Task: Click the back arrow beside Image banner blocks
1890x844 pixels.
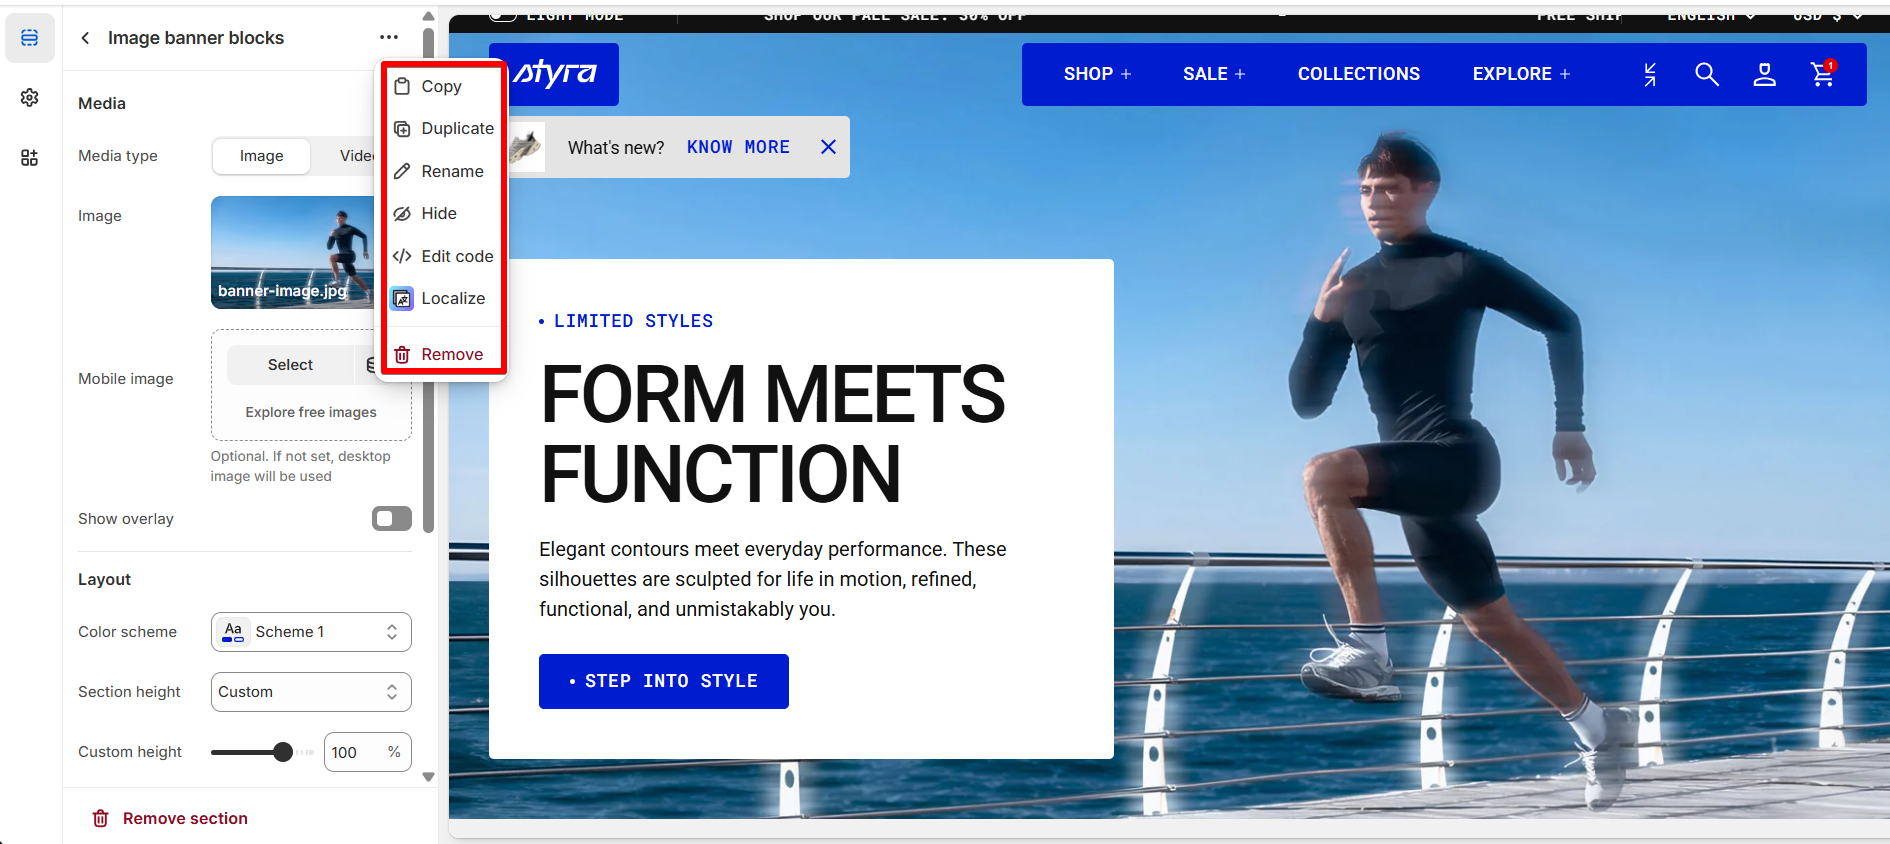Action: (85, 38)
